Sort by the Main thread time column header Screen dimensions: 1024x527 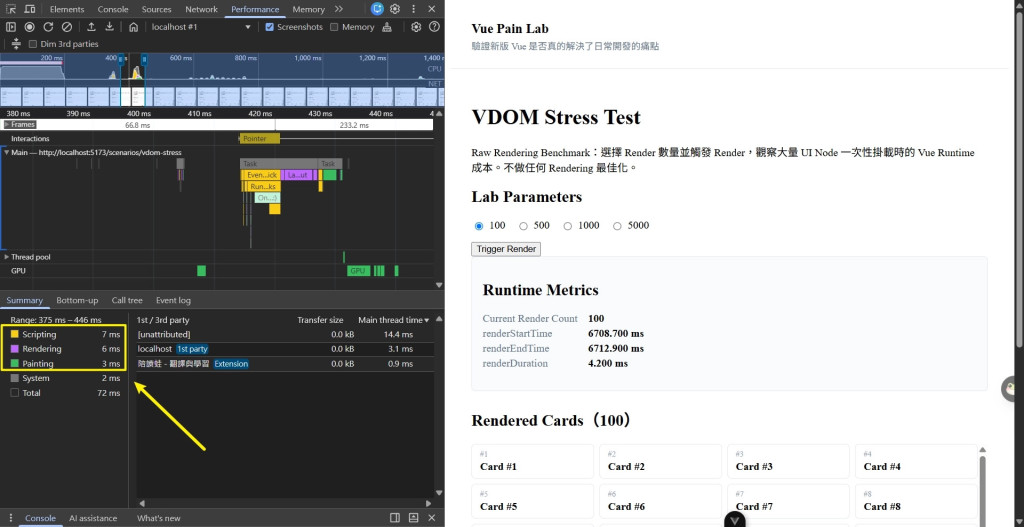pyautogui.click(x=394, y=320)
